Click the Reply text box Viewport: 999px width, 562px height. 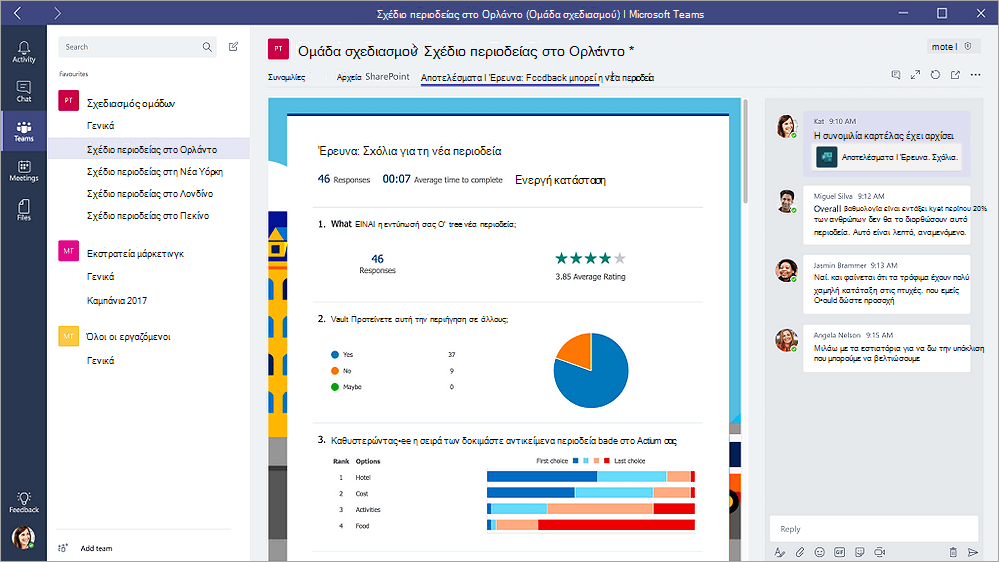(x=873, y=529)
